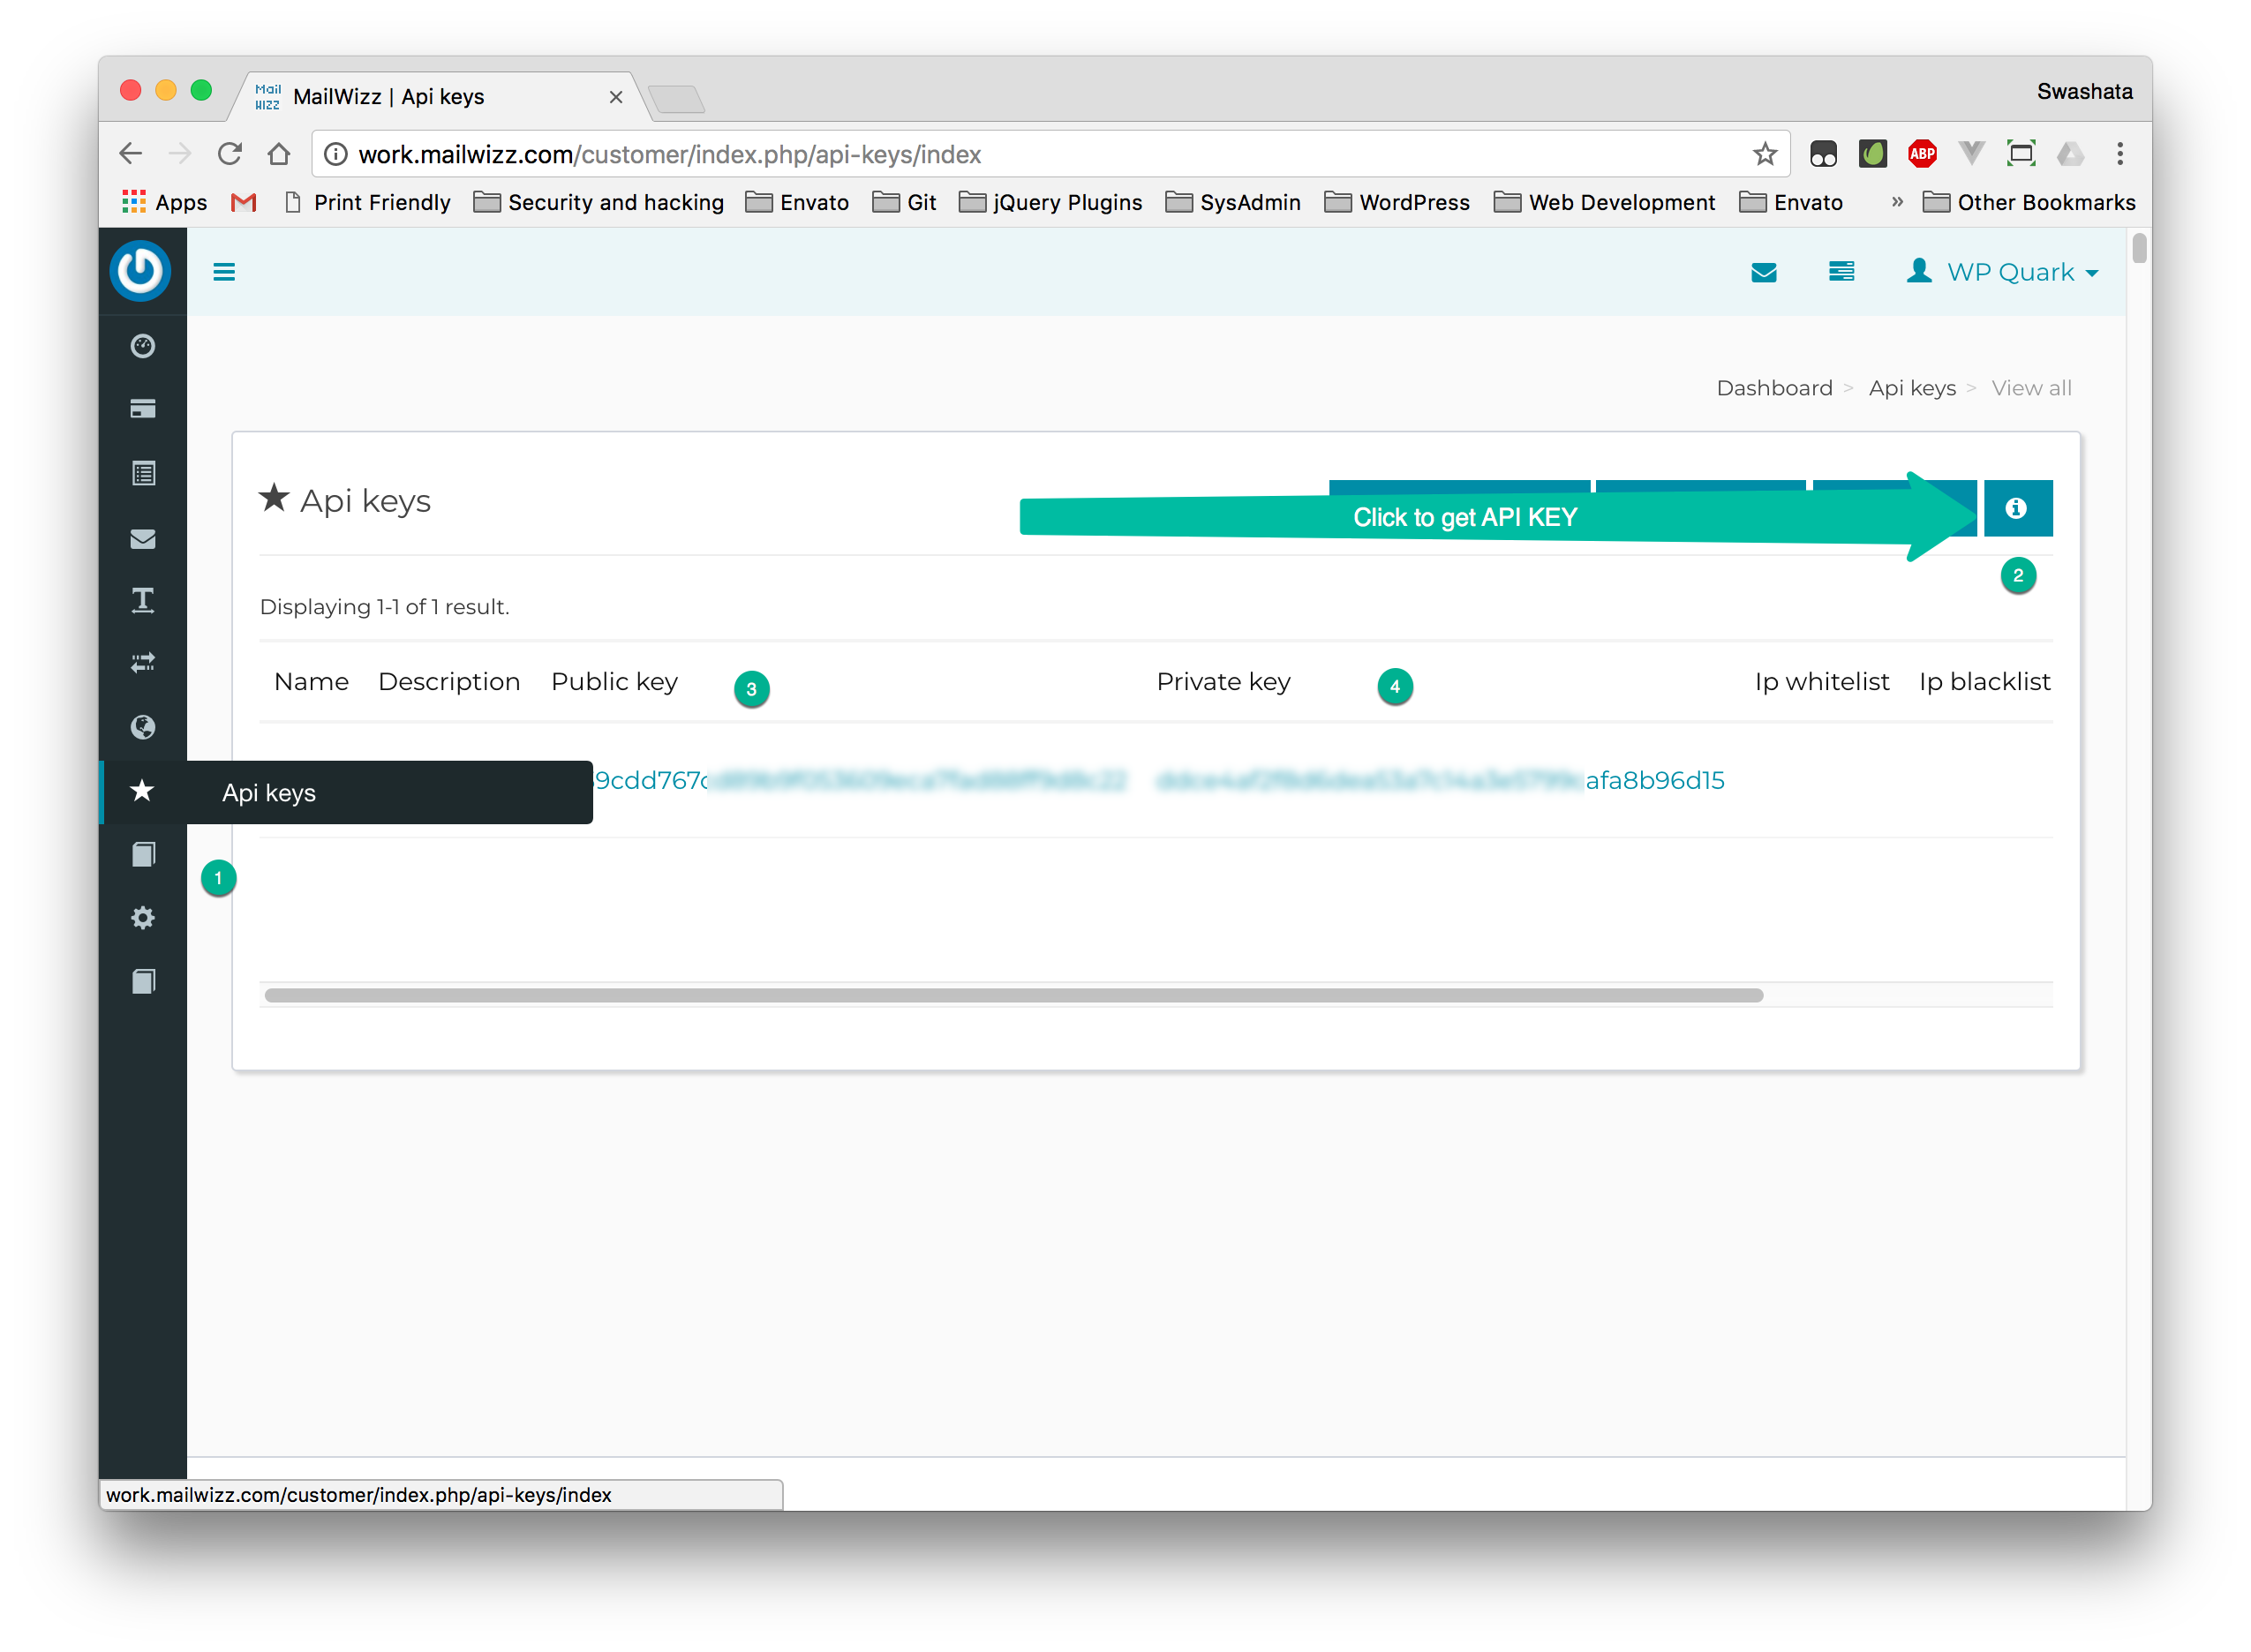Click the Api keys breadcrumb link
The width and height of the screenshot is (2251, 1652).
tap(1912, 388)
